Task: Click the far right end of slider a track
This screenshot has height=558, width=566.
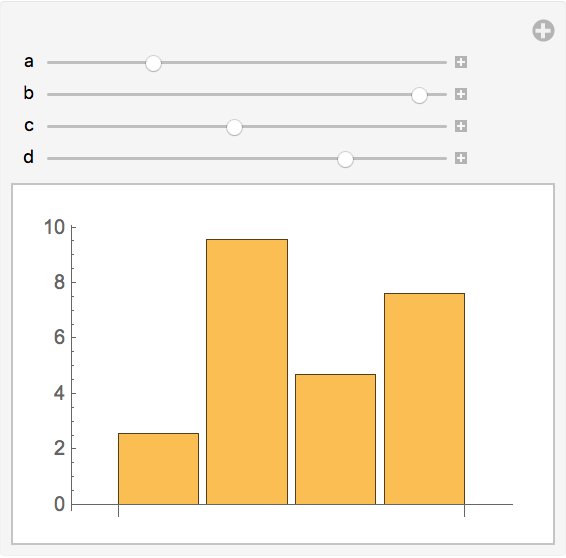Action: pos(445,62)
